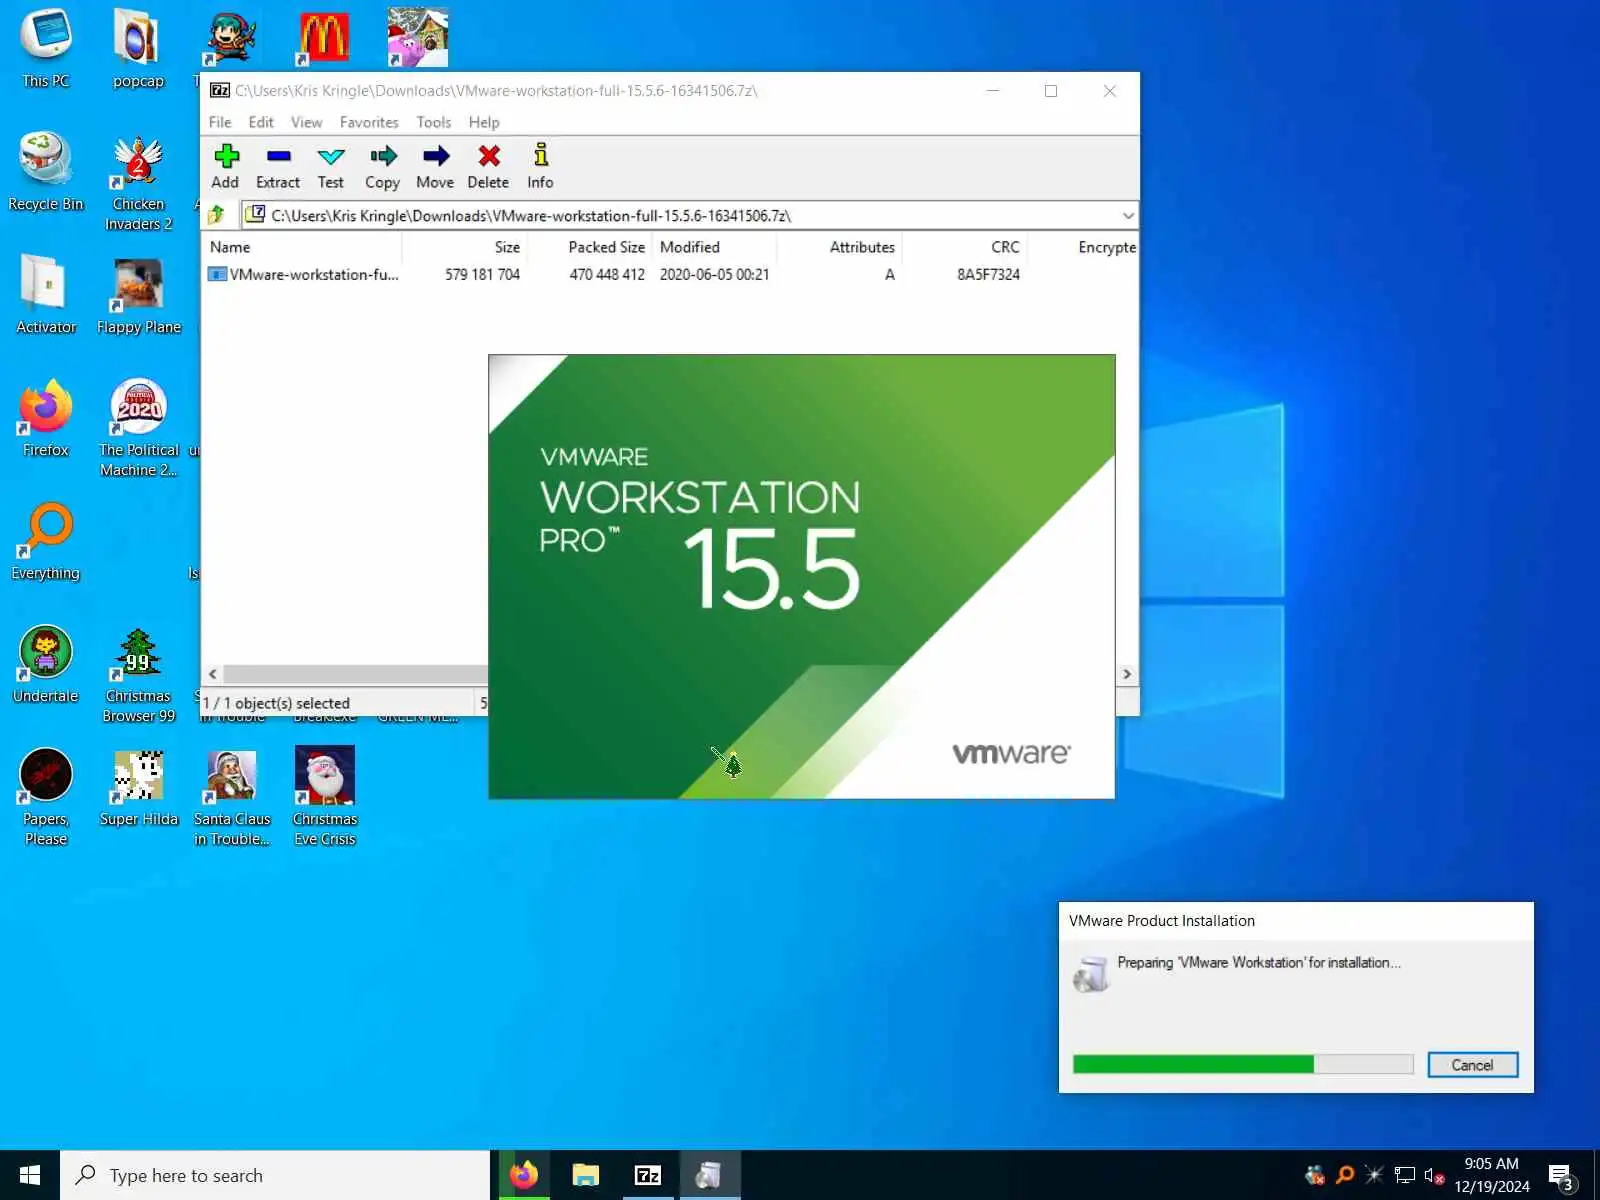Select the popcap desktop icon
Screen dimensions: 1600x1200
(138, 49)
